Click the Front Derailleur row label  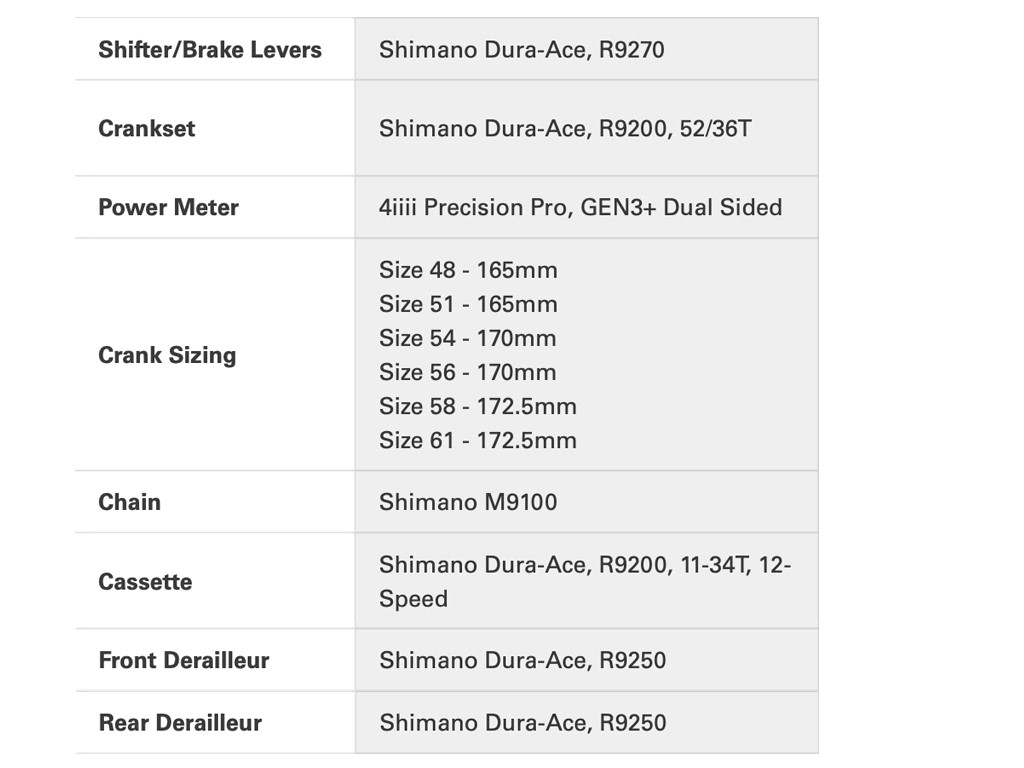pos(184,660)
